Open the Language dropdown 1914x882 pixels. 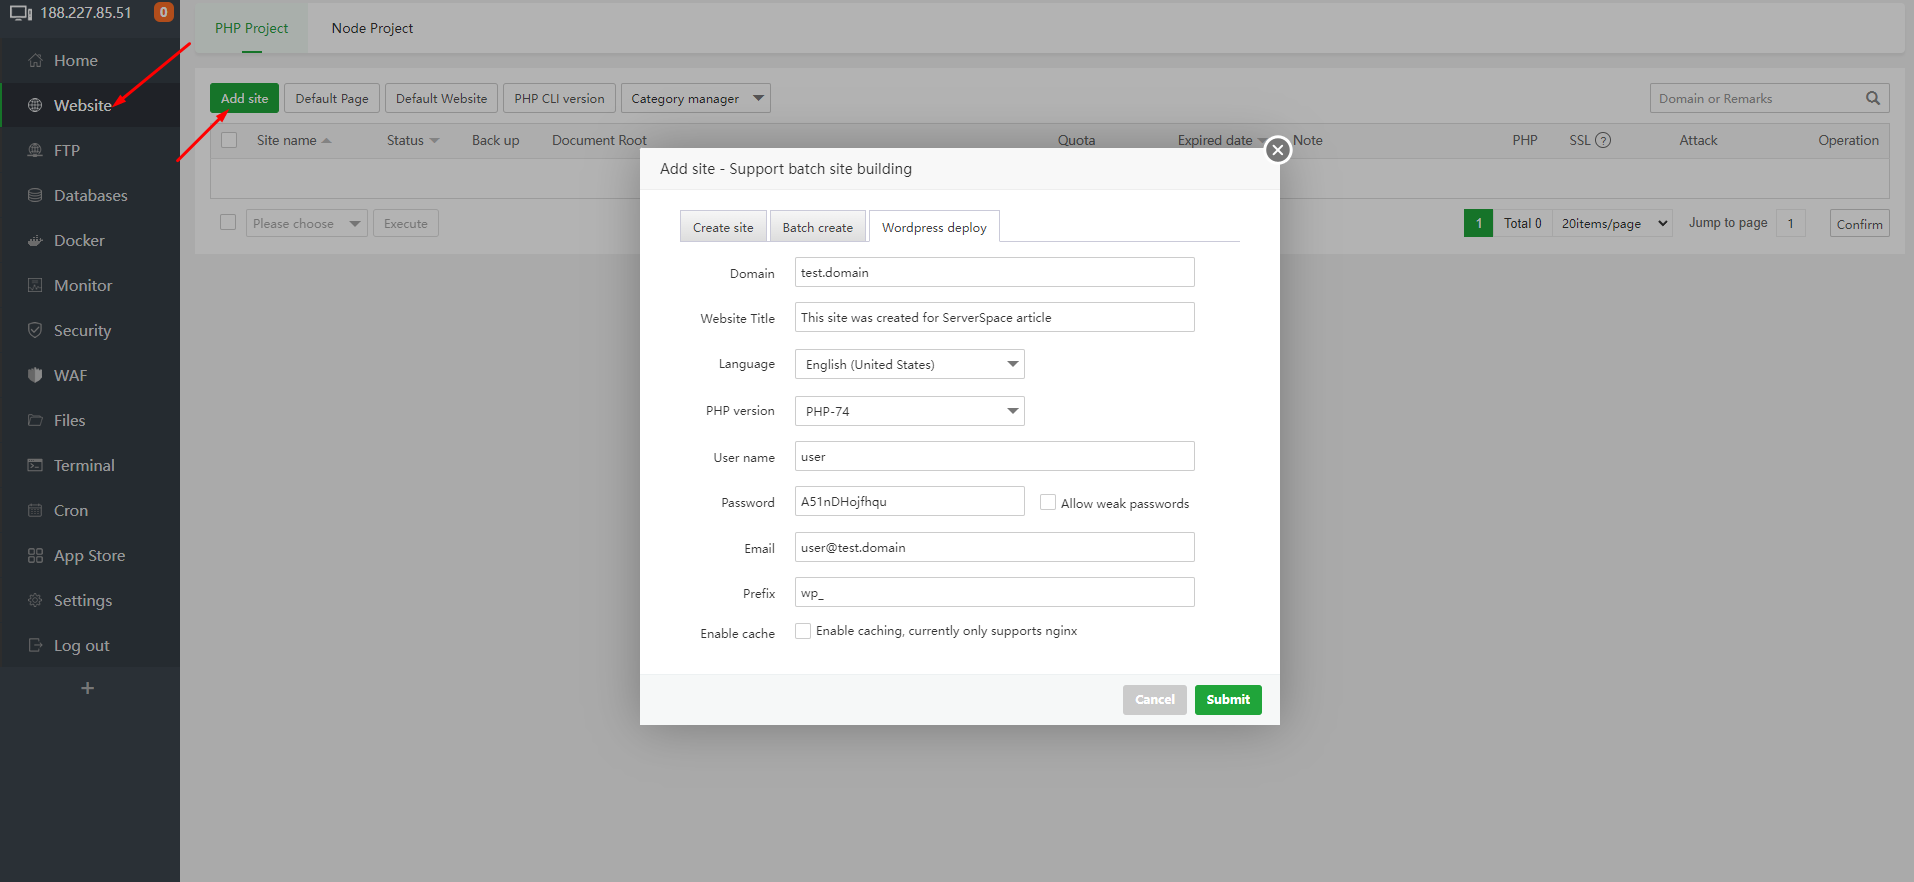[910, 364]
